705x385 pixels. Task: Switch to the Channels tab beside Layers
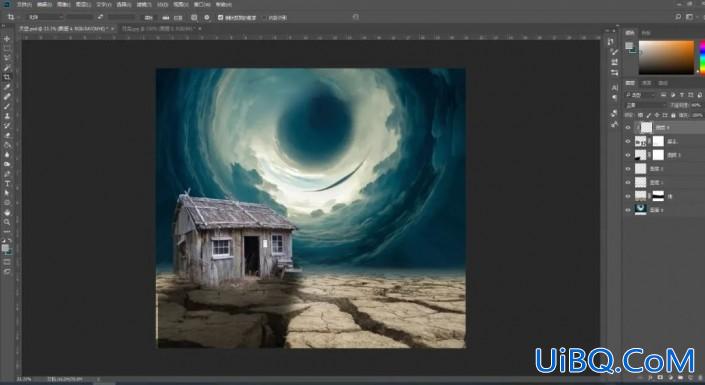[646, 83]
